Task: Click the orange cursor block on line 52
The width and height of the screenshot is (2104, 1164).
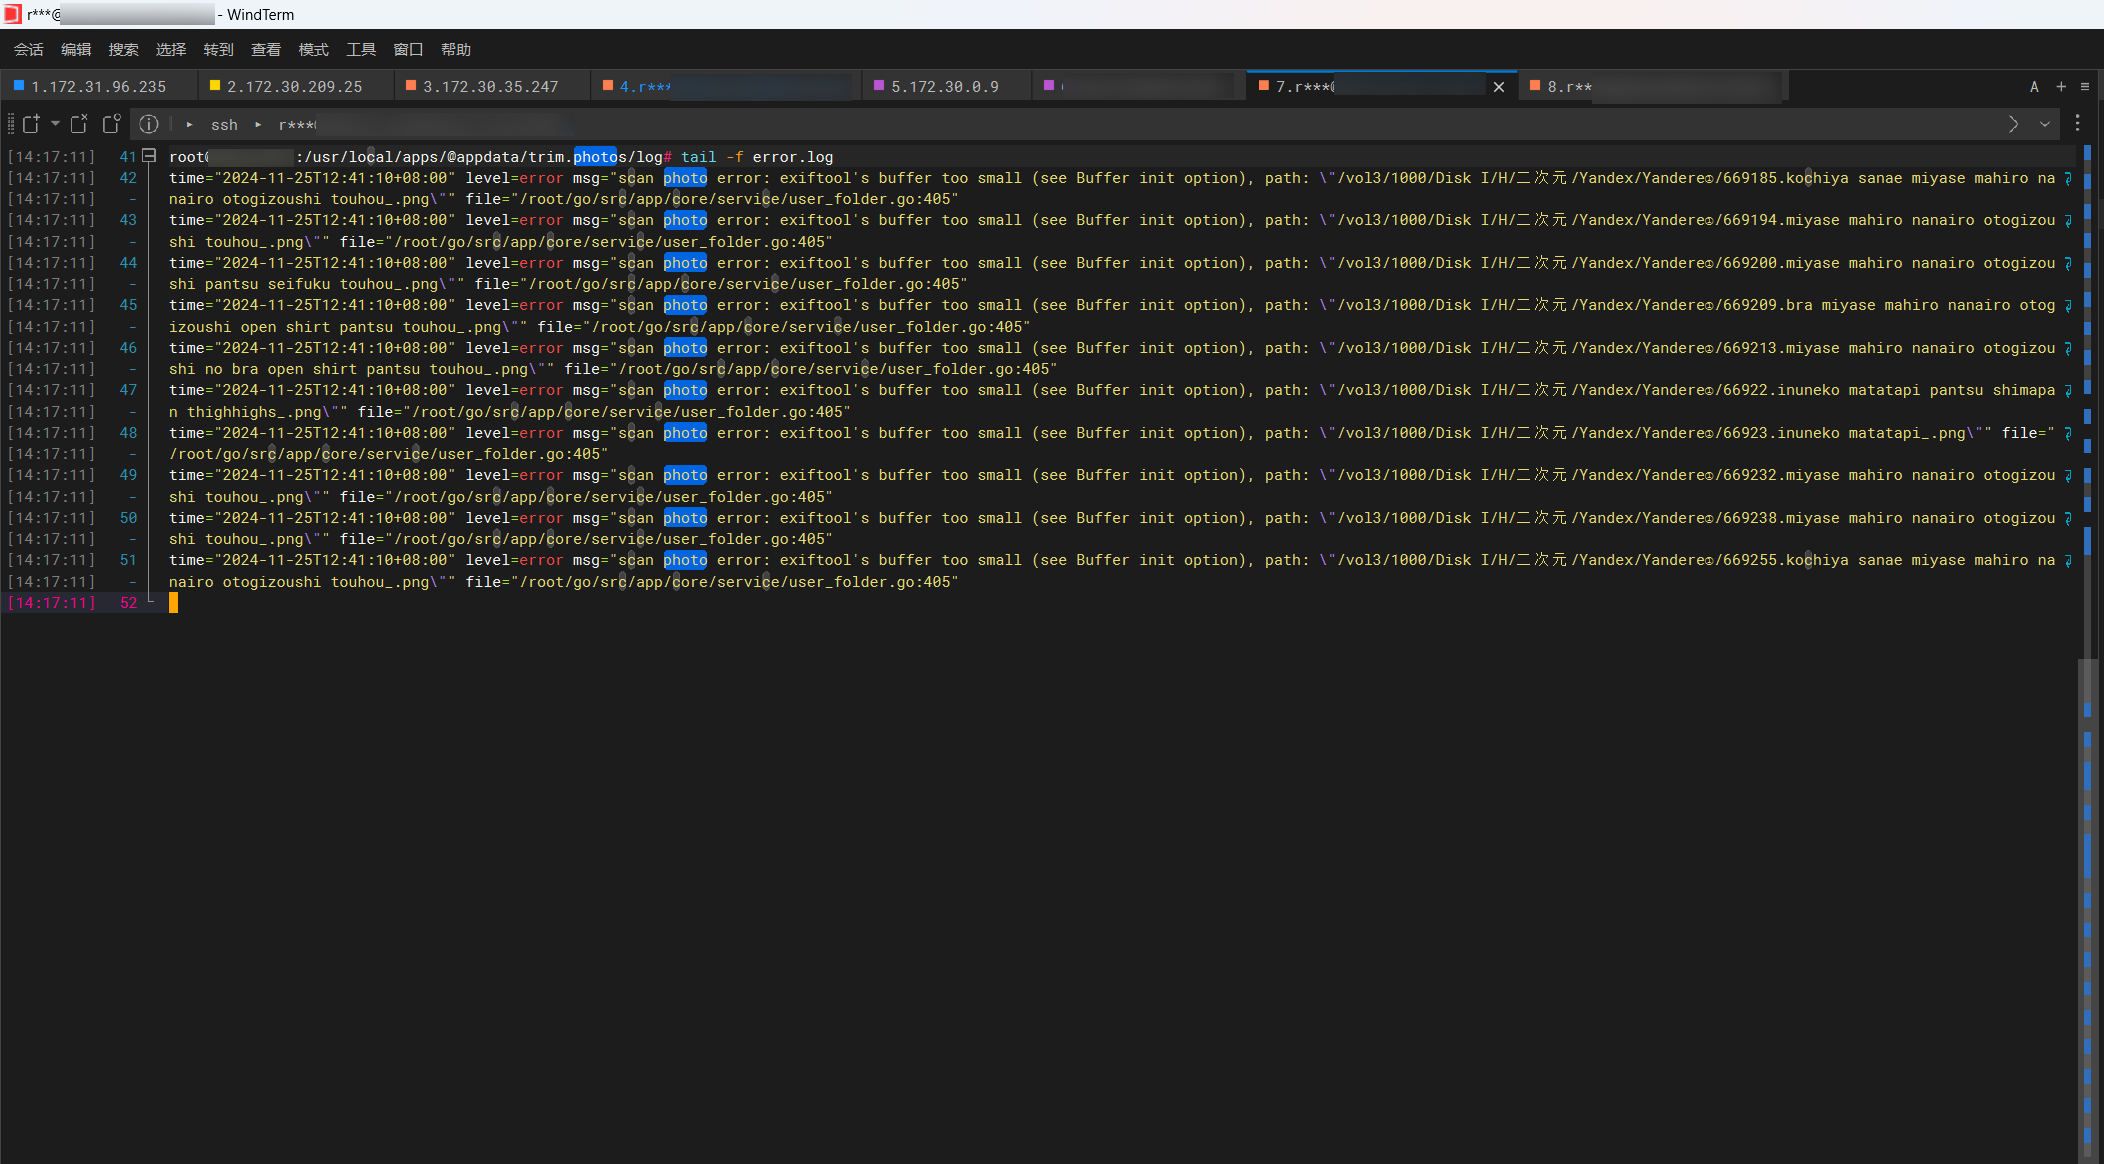Action: 173,603
